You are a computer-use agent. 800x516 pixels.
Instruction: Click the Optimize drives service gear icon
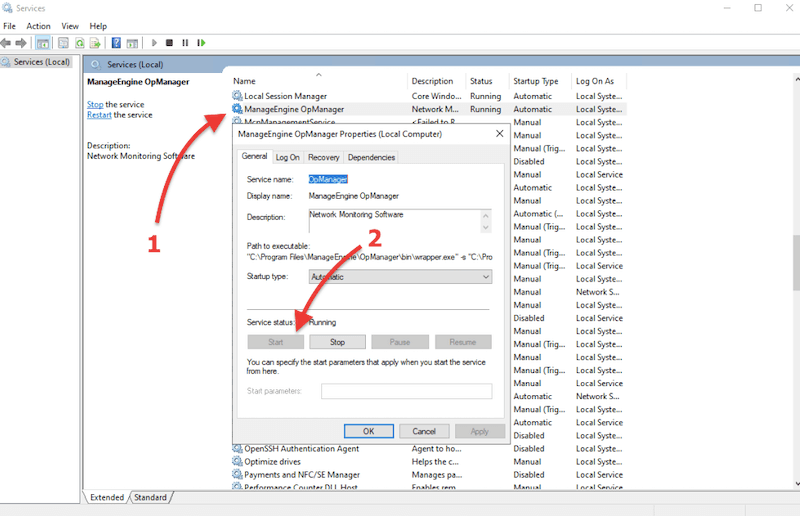pyautogui.click(x=237, y=461)
